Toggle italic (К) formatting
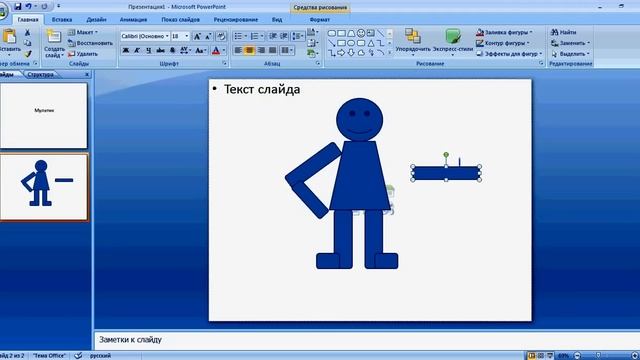The height and width of the screenshot is (360, 640). click(137, 50)
